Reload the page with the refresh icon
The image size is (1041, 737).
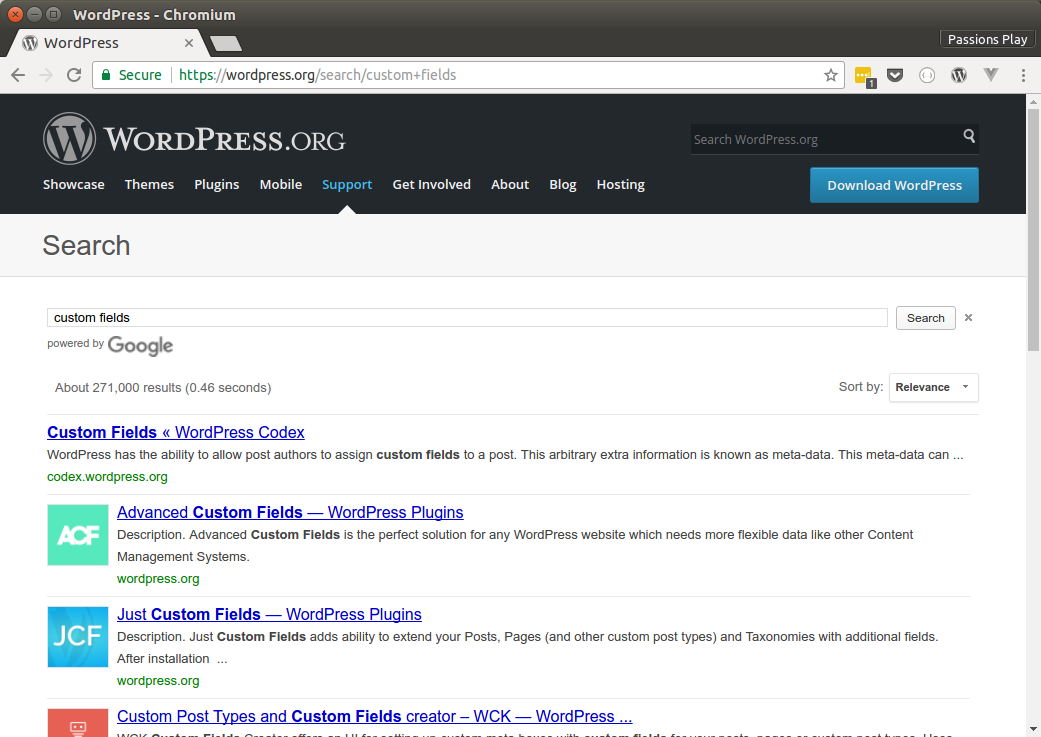coord(74,75)
